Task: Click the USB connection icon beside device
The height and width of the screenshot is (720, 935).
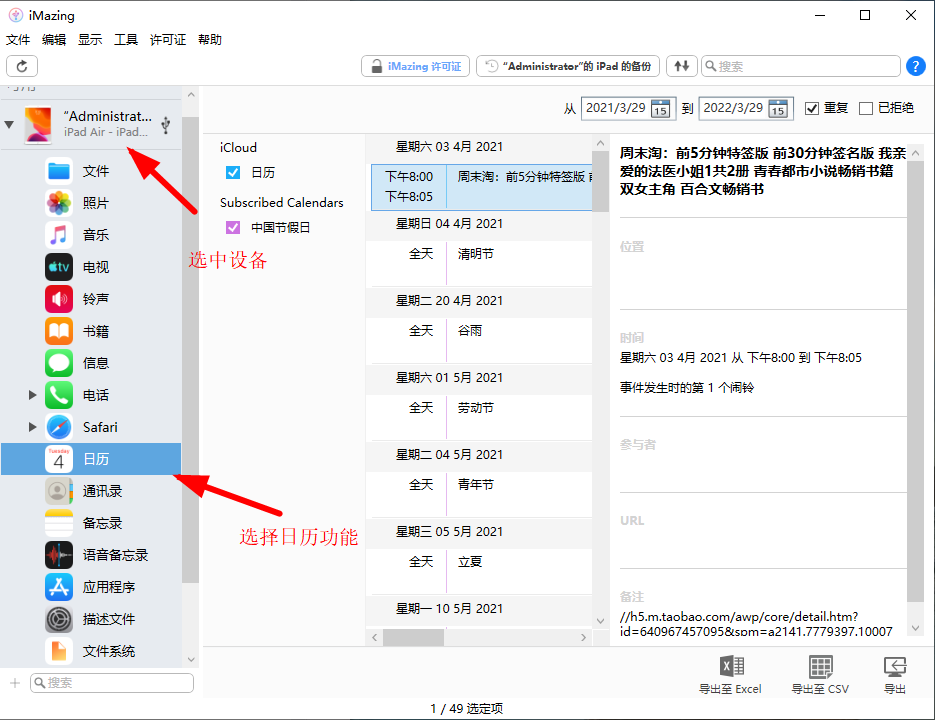Action: 166,125
